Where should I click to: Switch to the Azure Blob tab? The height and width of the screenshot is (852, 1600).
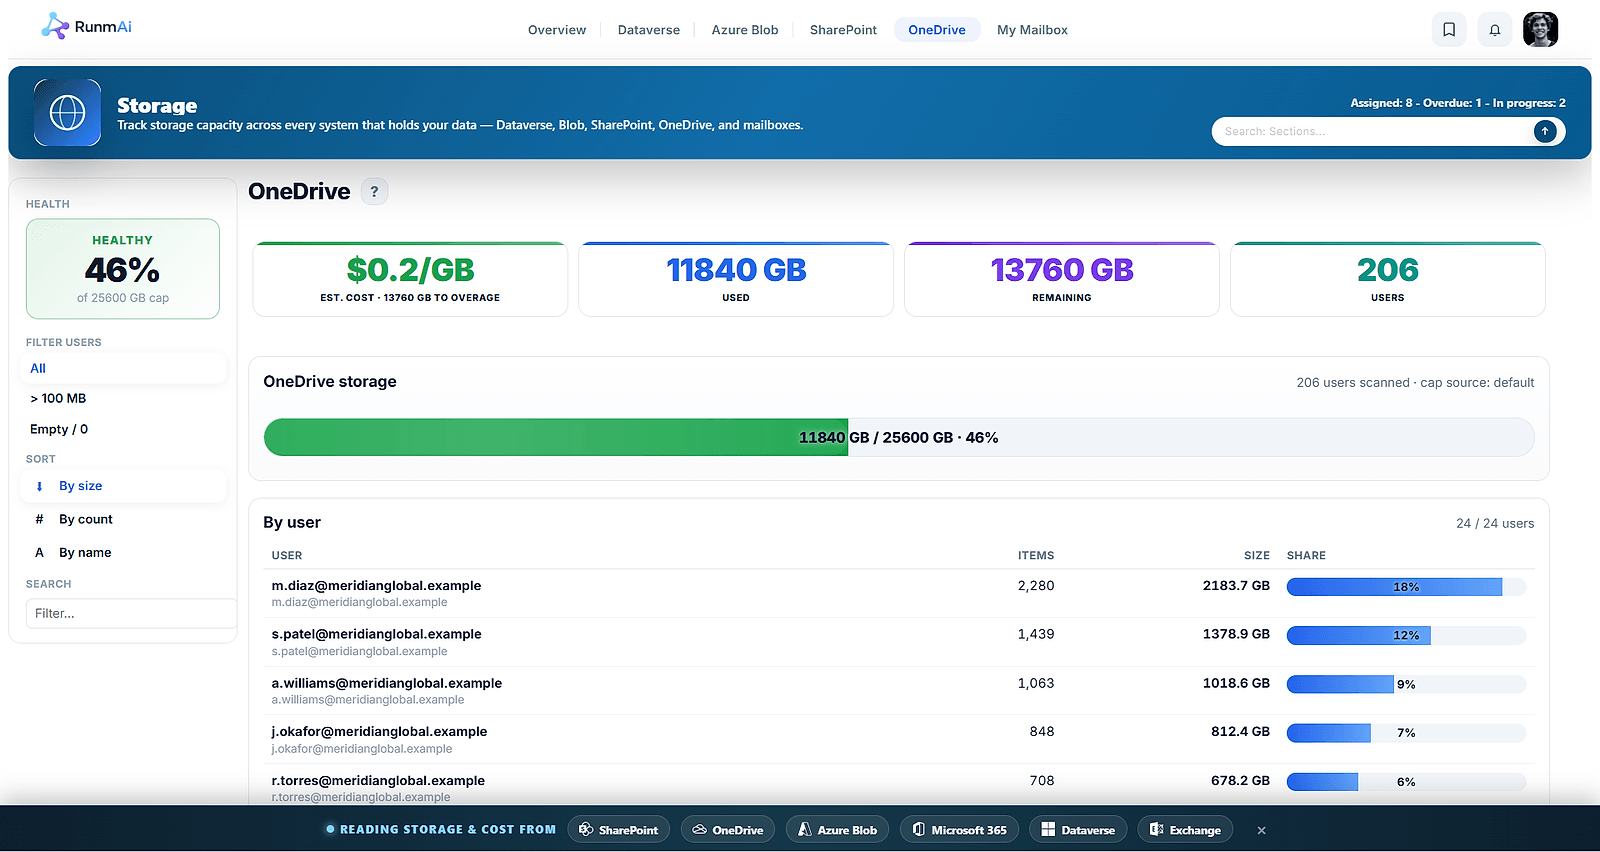pos(745,30)
